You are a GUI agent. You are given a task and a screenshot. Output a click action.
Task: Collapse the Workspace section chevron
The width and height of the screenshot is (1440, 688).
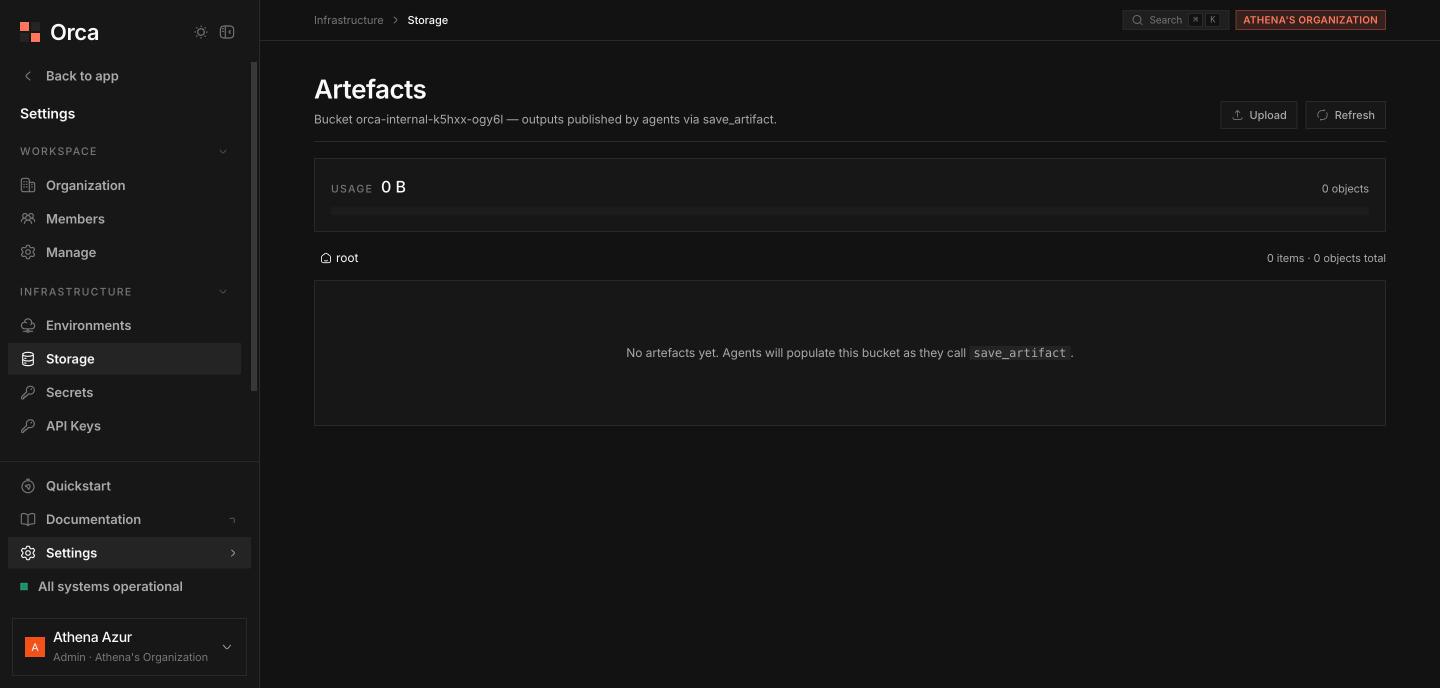[x=223, y=152]
